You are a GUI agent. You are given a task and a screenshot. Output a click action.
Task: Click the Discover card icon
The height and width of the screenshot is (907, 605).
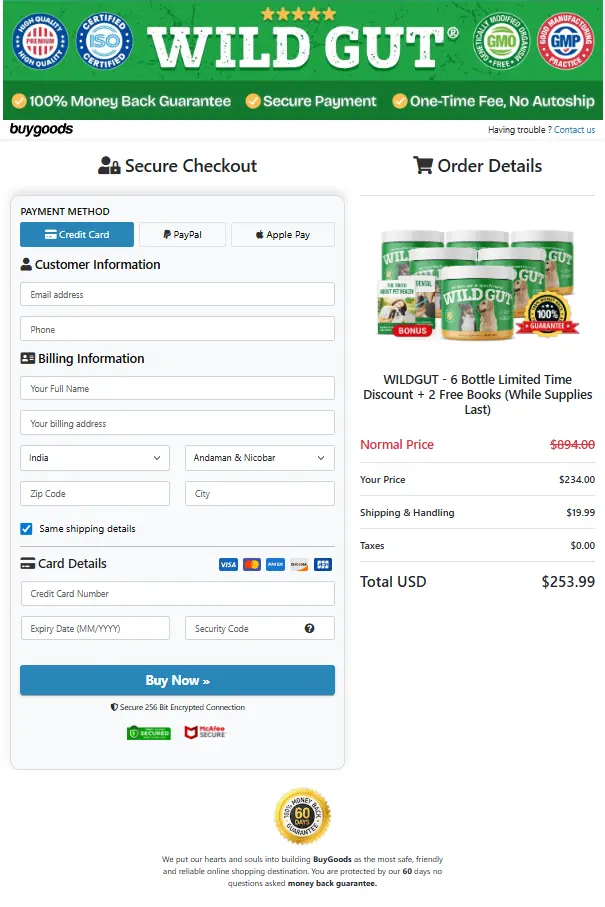pos(299,565)
